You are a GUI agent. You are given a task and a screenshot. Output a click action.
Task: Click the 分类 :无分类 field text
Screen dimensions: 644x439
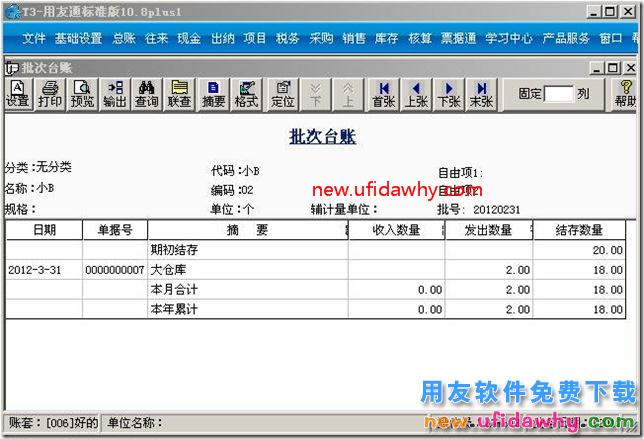[x=38, y=167]
